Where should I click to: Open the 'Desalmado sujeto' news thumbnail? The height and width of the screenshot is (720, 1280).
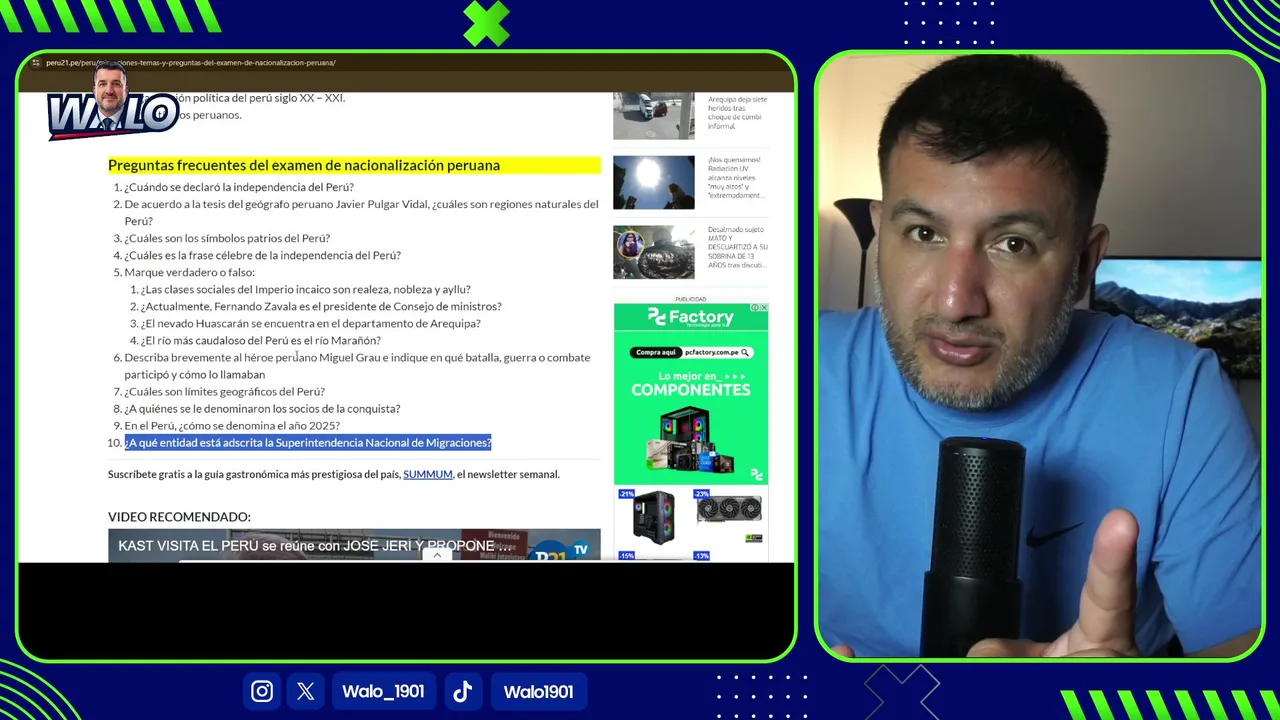click(654, 252)
